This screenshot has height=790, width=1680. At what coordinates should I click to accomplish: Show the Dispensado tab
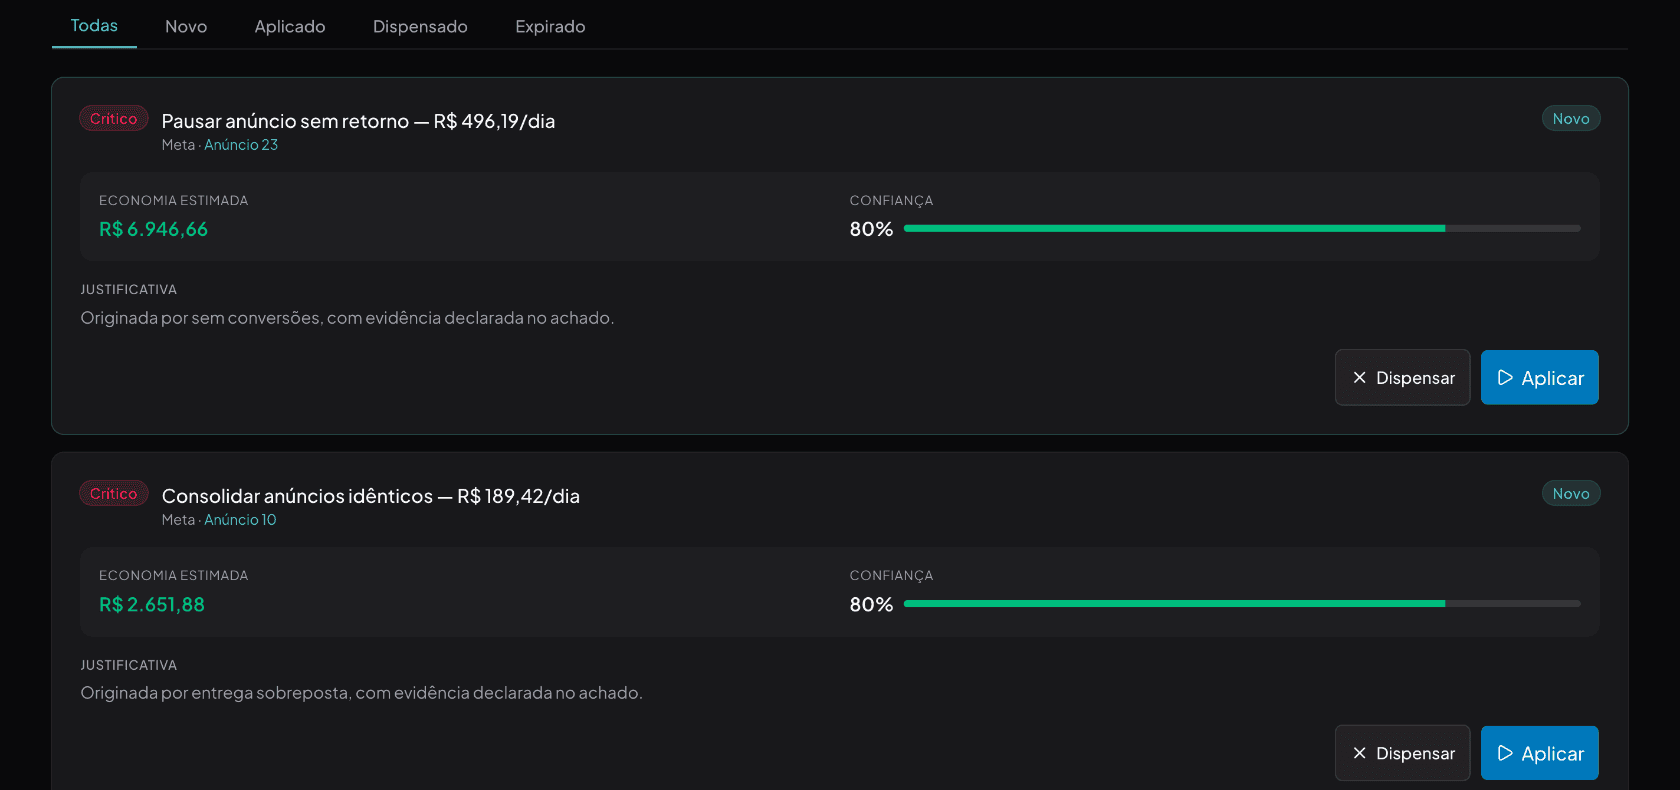(420, 27)
